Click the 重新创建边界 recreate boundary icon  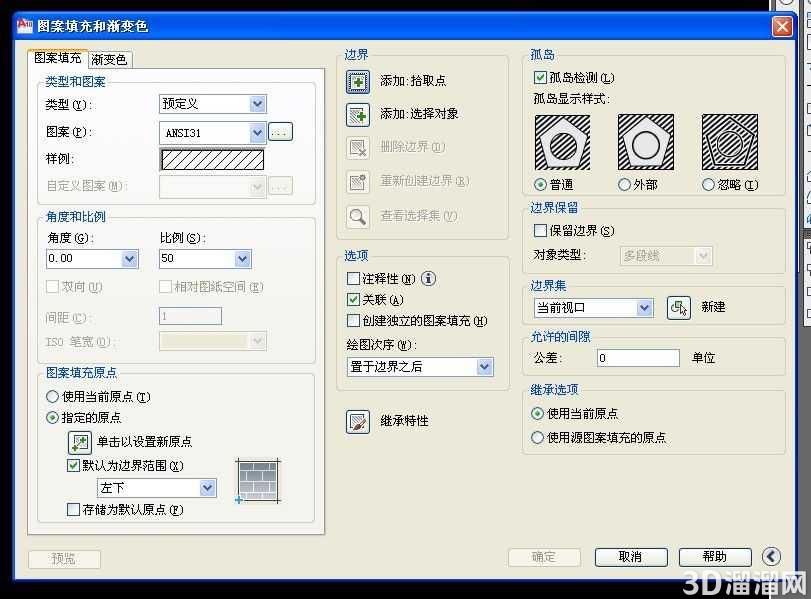pyautogui.click(x=358, y=182)
